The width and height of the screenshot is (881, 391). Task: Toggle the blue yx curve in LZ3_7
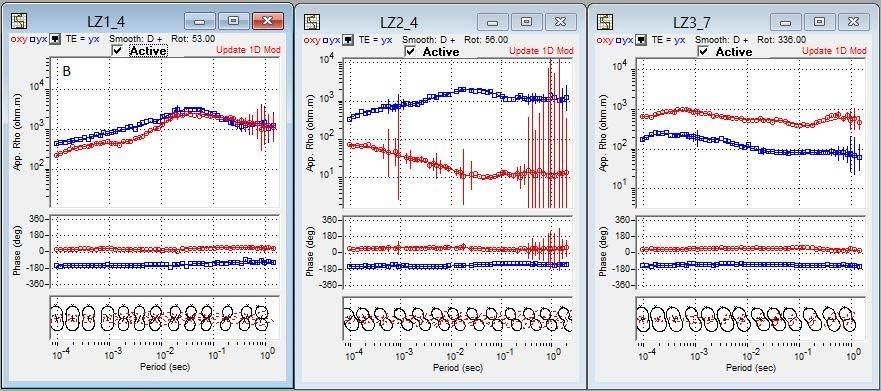(x=625, y=40)
